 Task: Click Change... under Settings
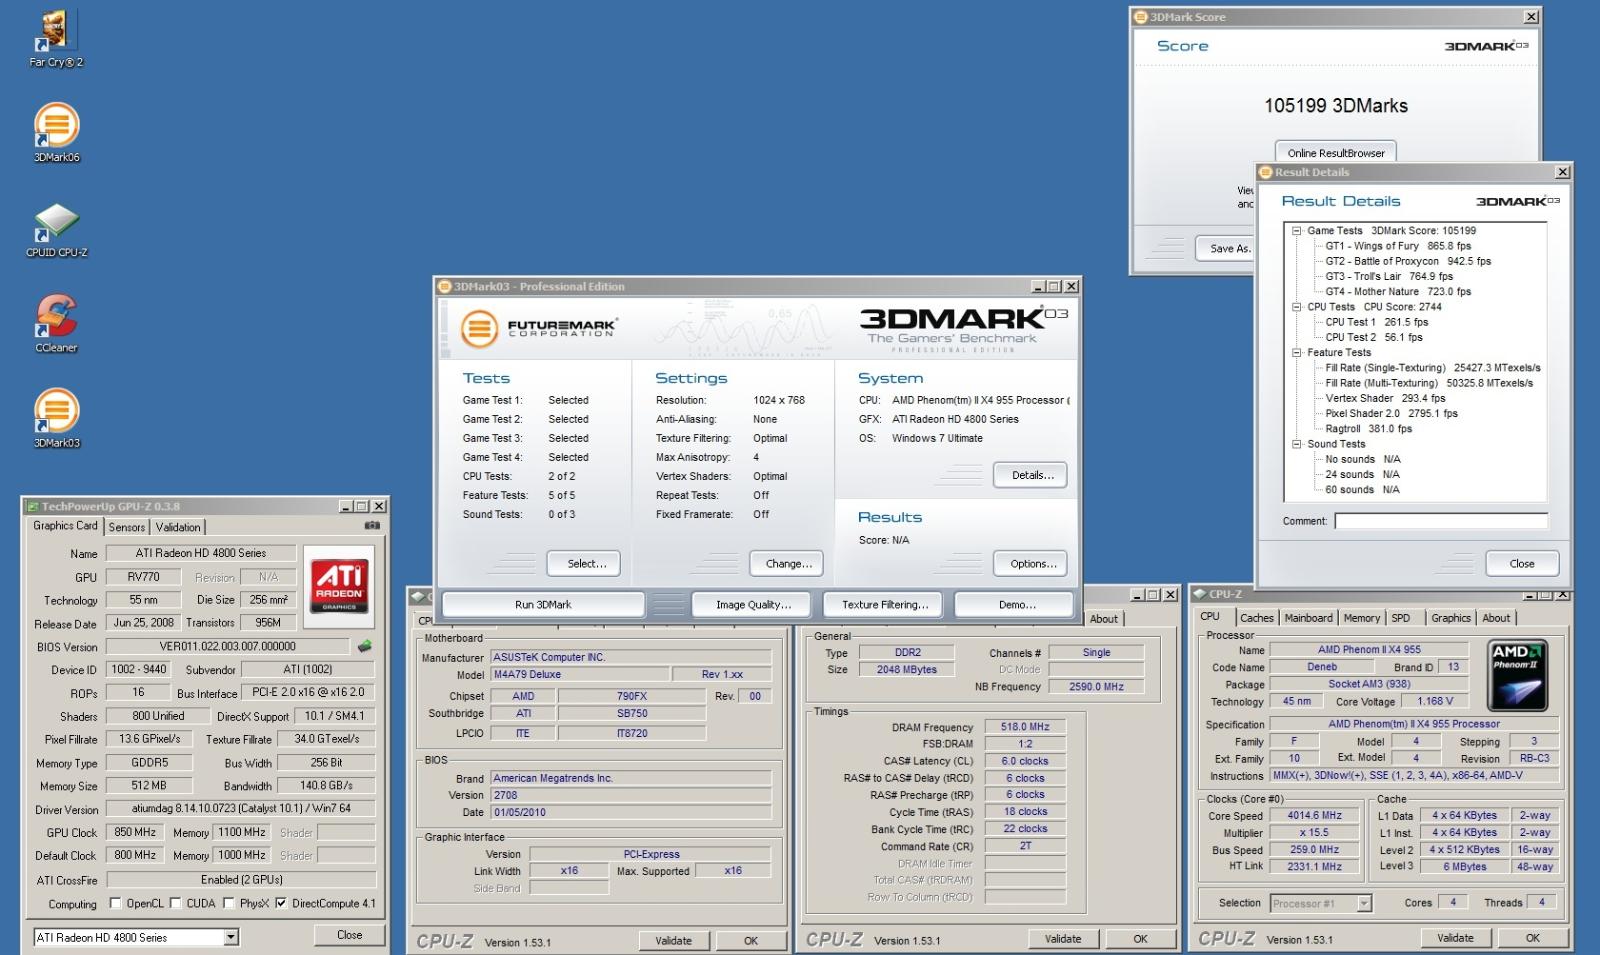(x=787, y=564)
